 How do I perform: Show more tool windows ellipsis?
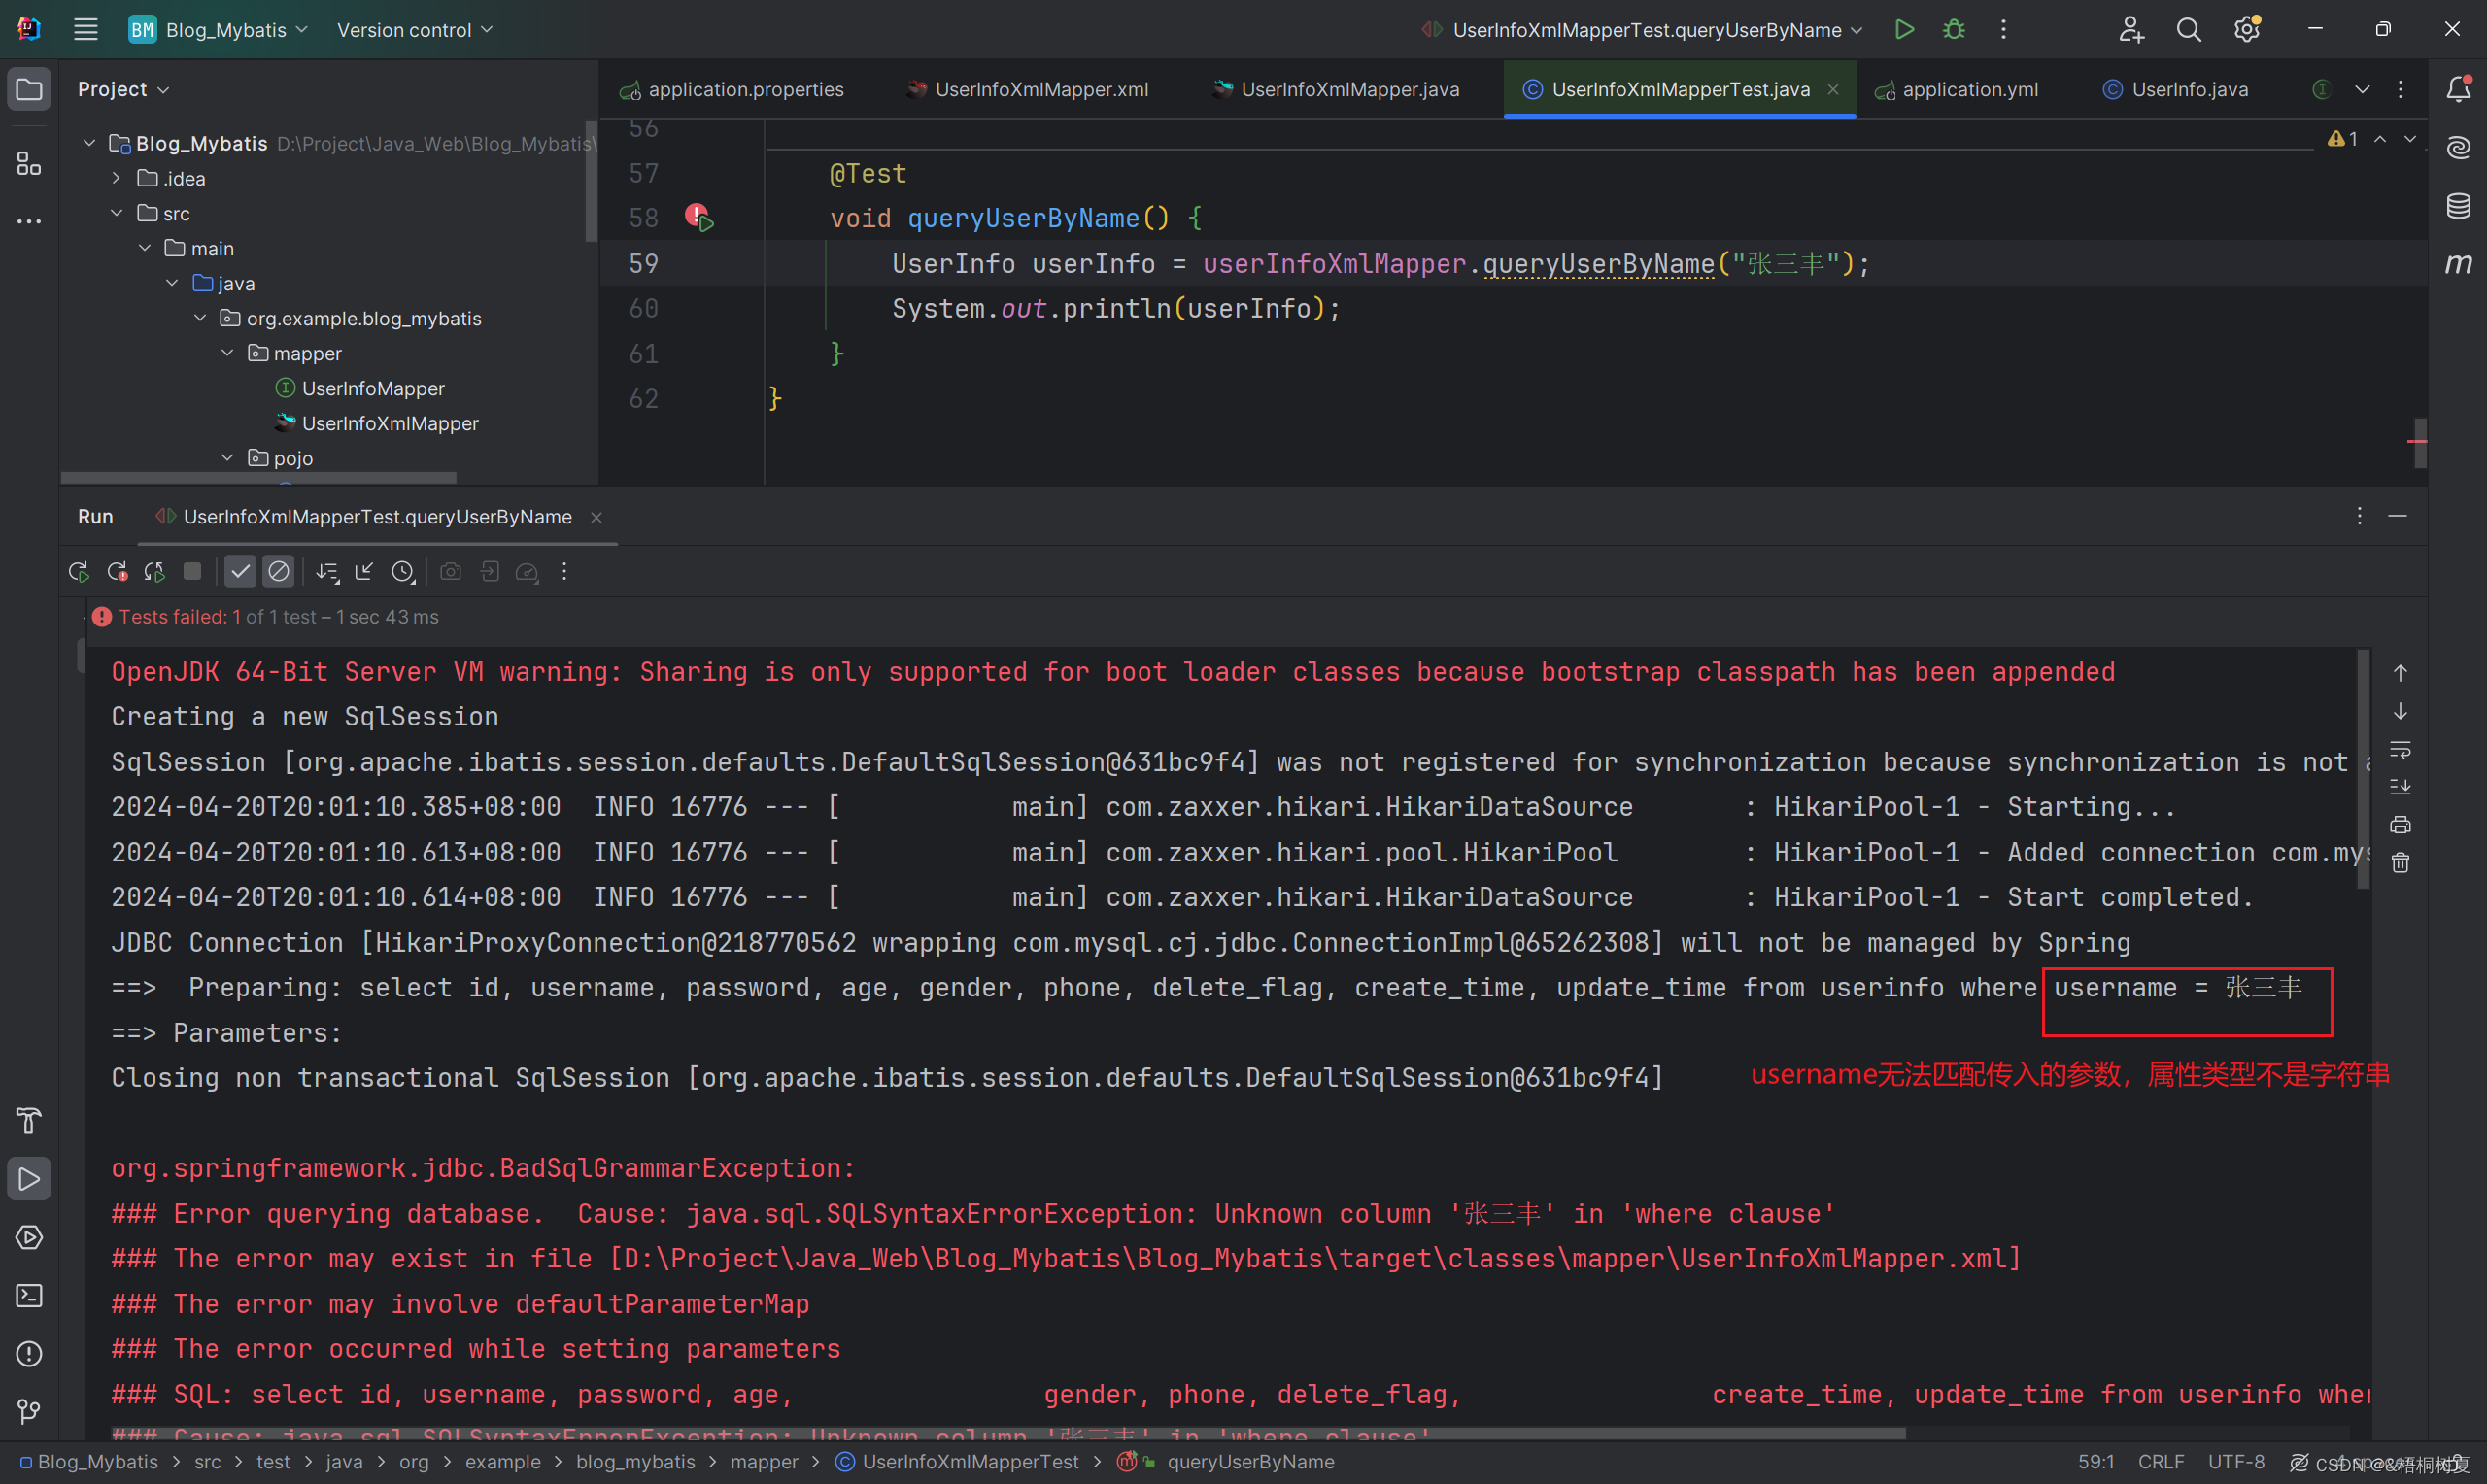tap(29, 221)
